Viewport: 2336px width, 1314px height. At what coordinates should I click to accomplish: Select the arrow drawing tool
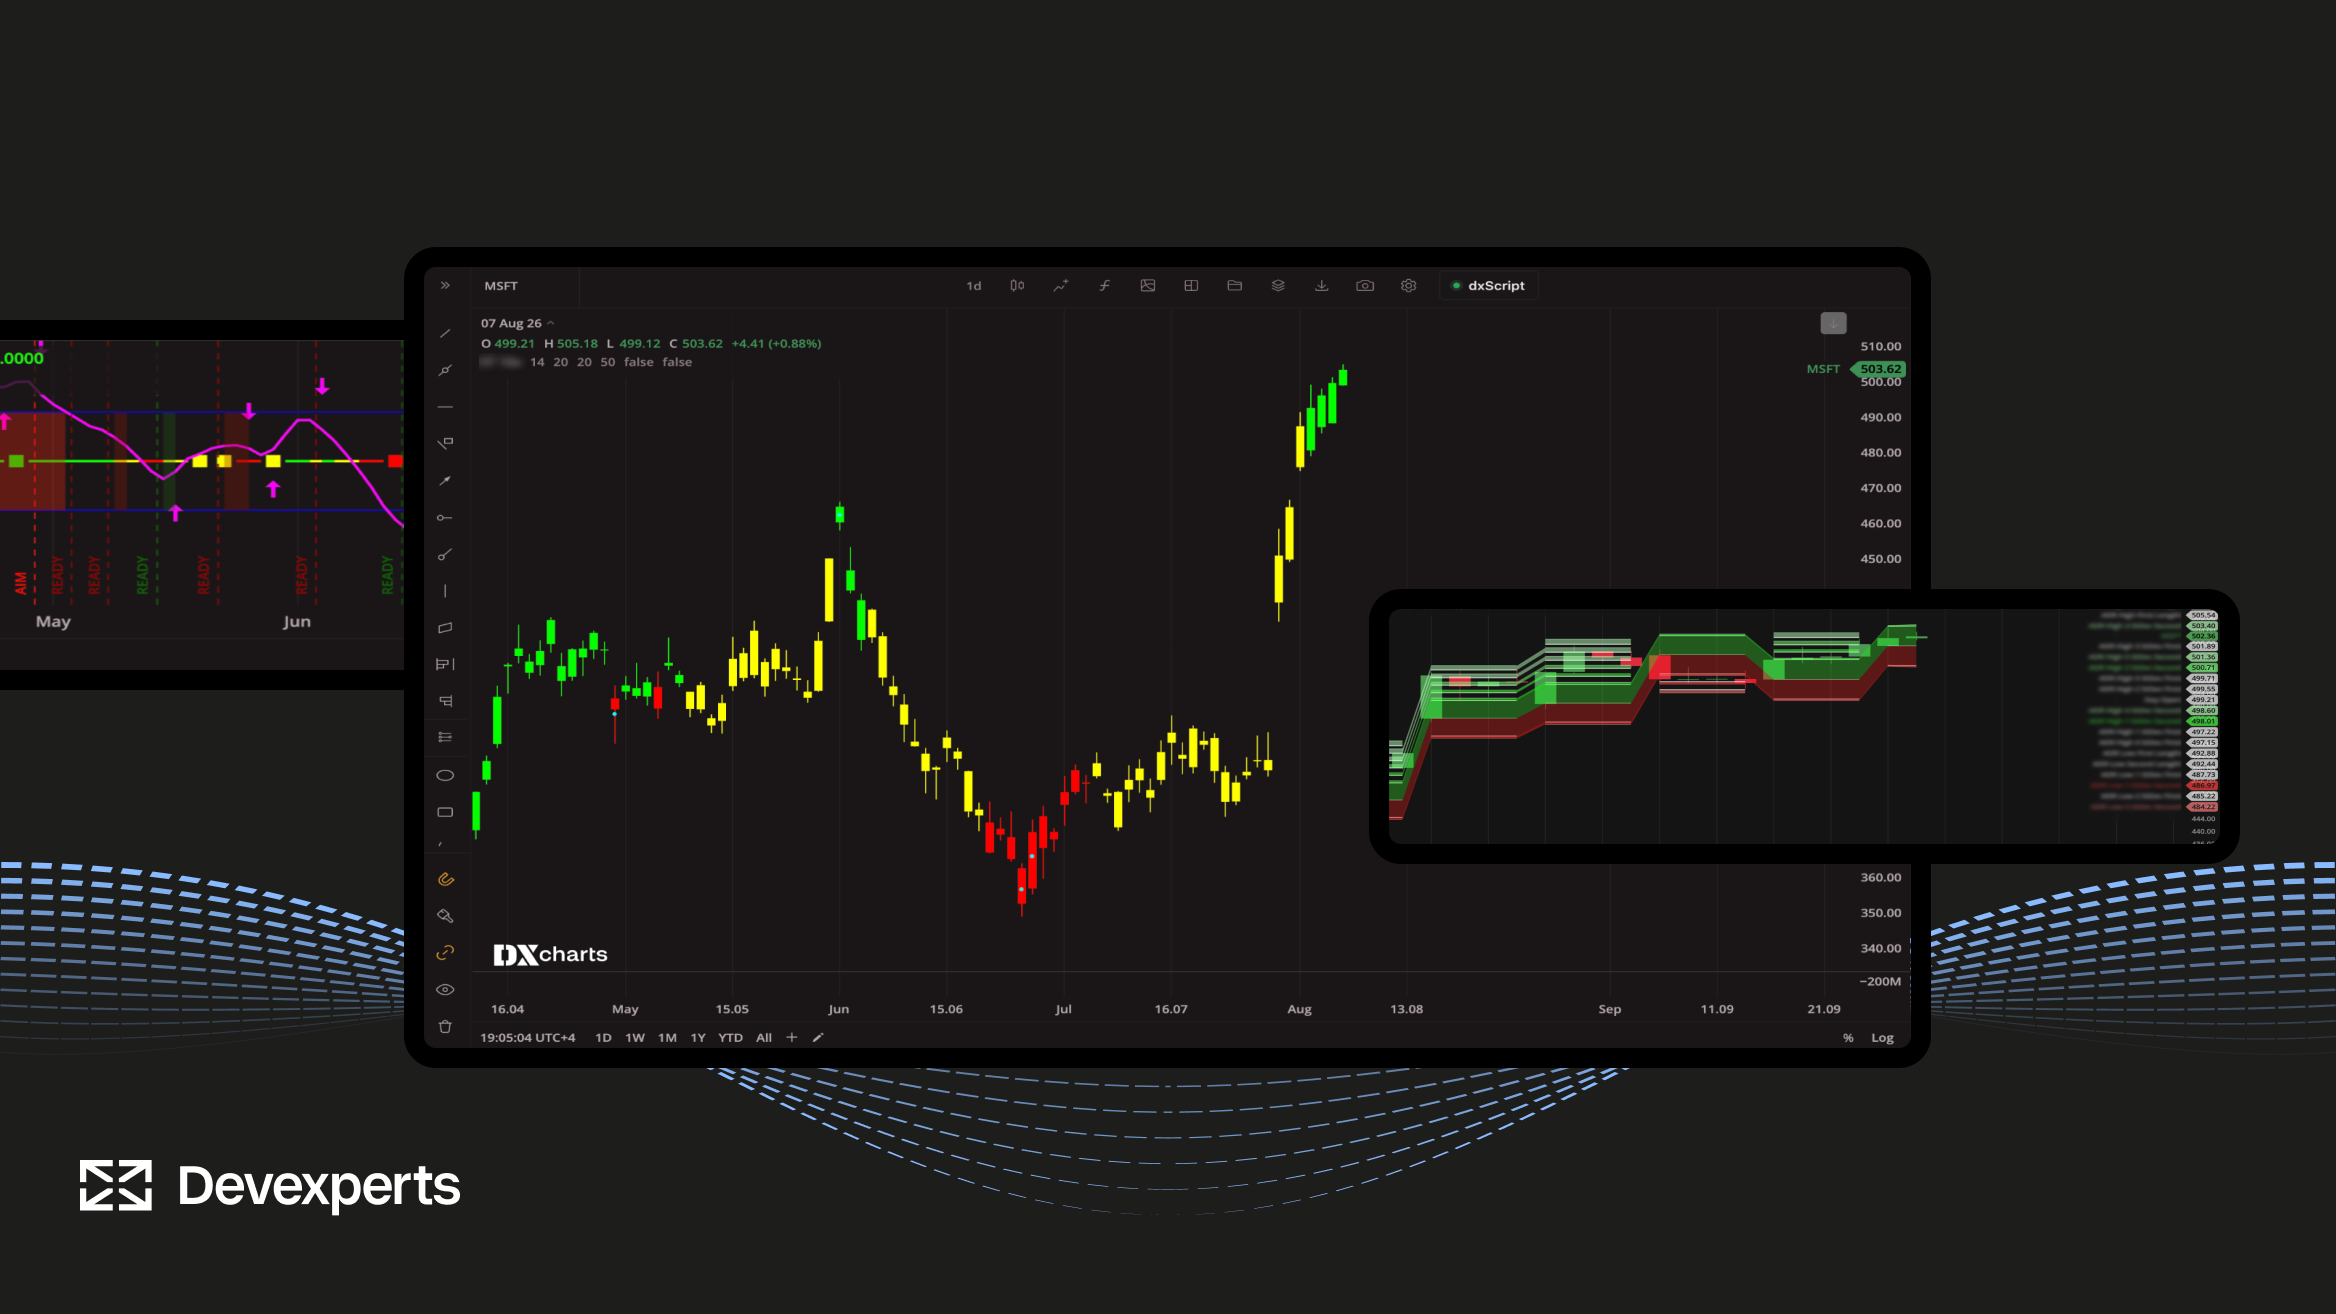click(x=445, y=481)
